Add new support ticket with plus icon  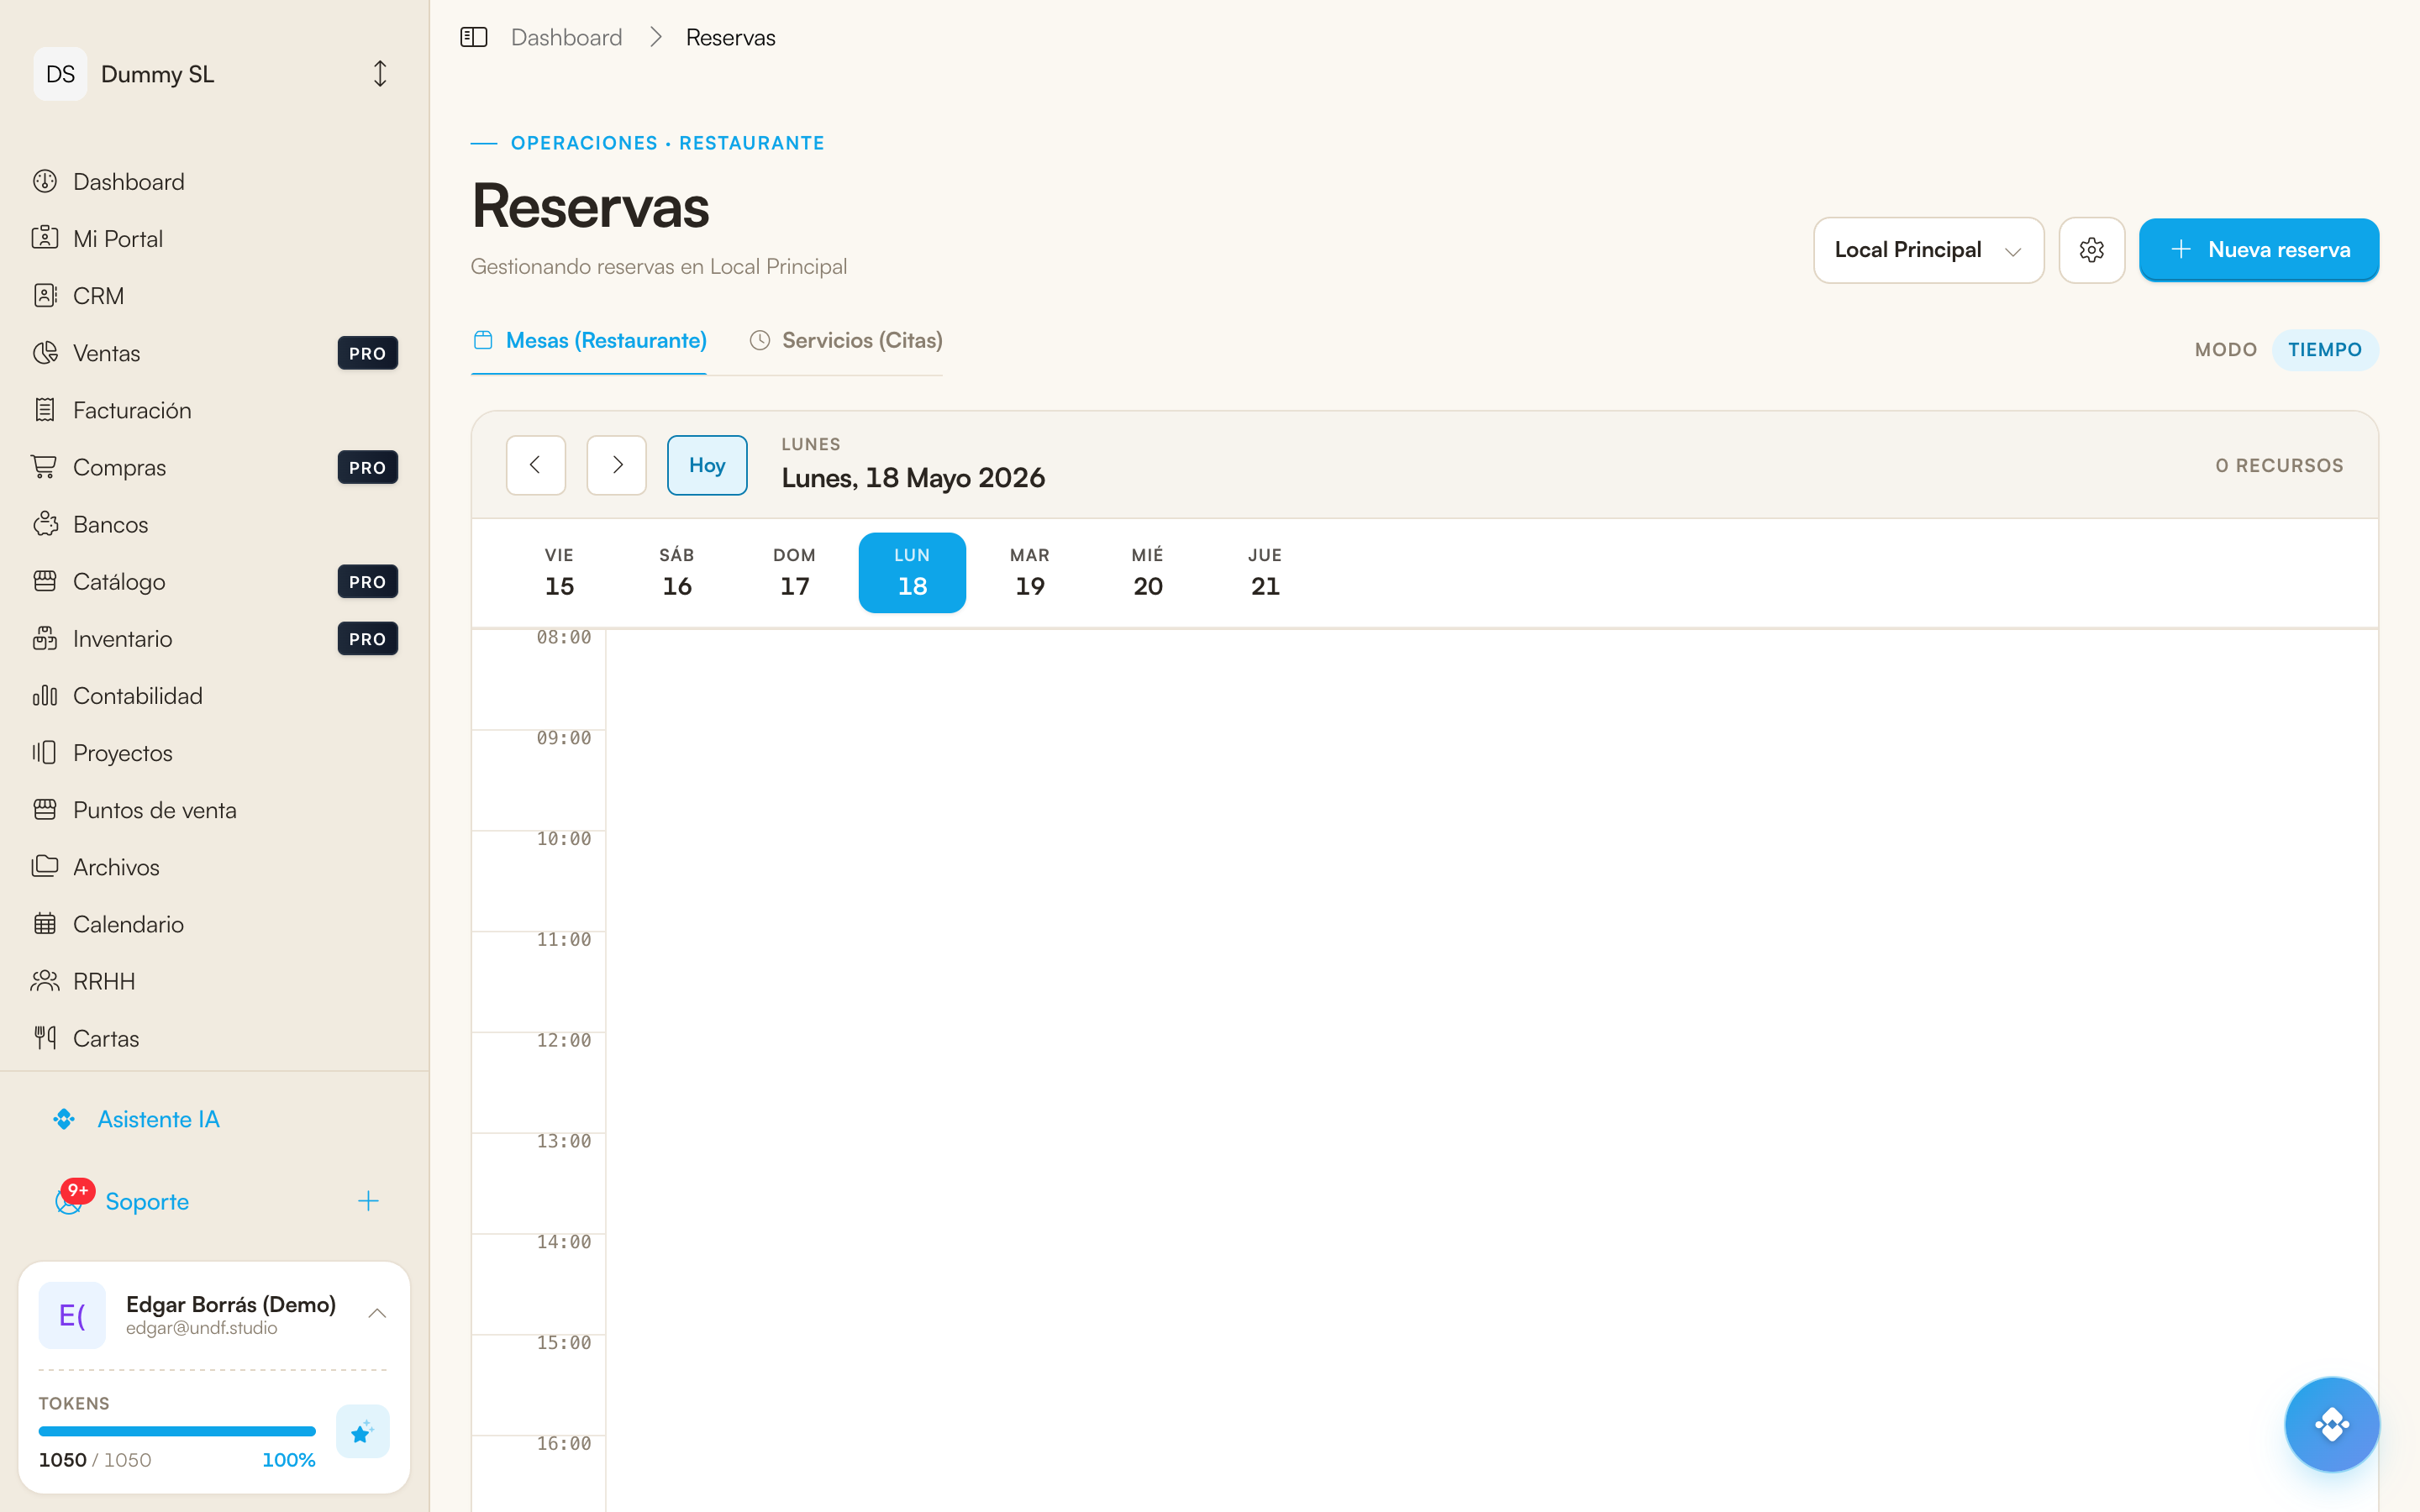368,1201
